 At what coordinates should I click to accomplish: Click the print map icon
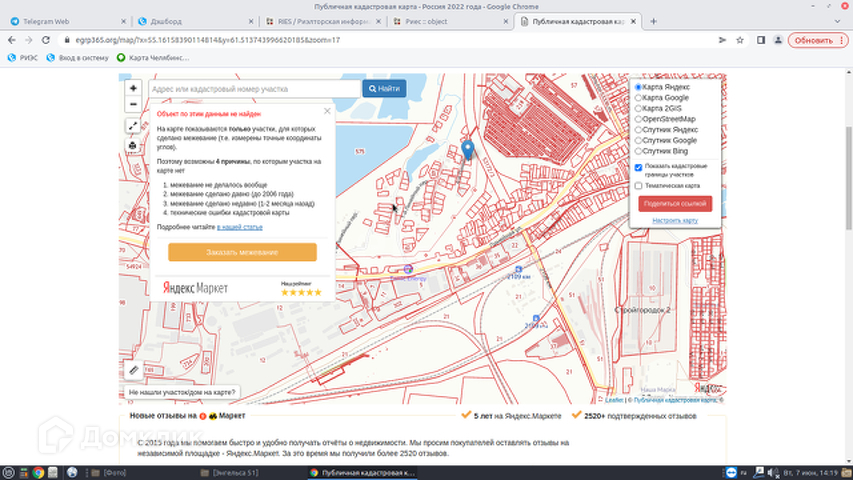pos(133,146)
